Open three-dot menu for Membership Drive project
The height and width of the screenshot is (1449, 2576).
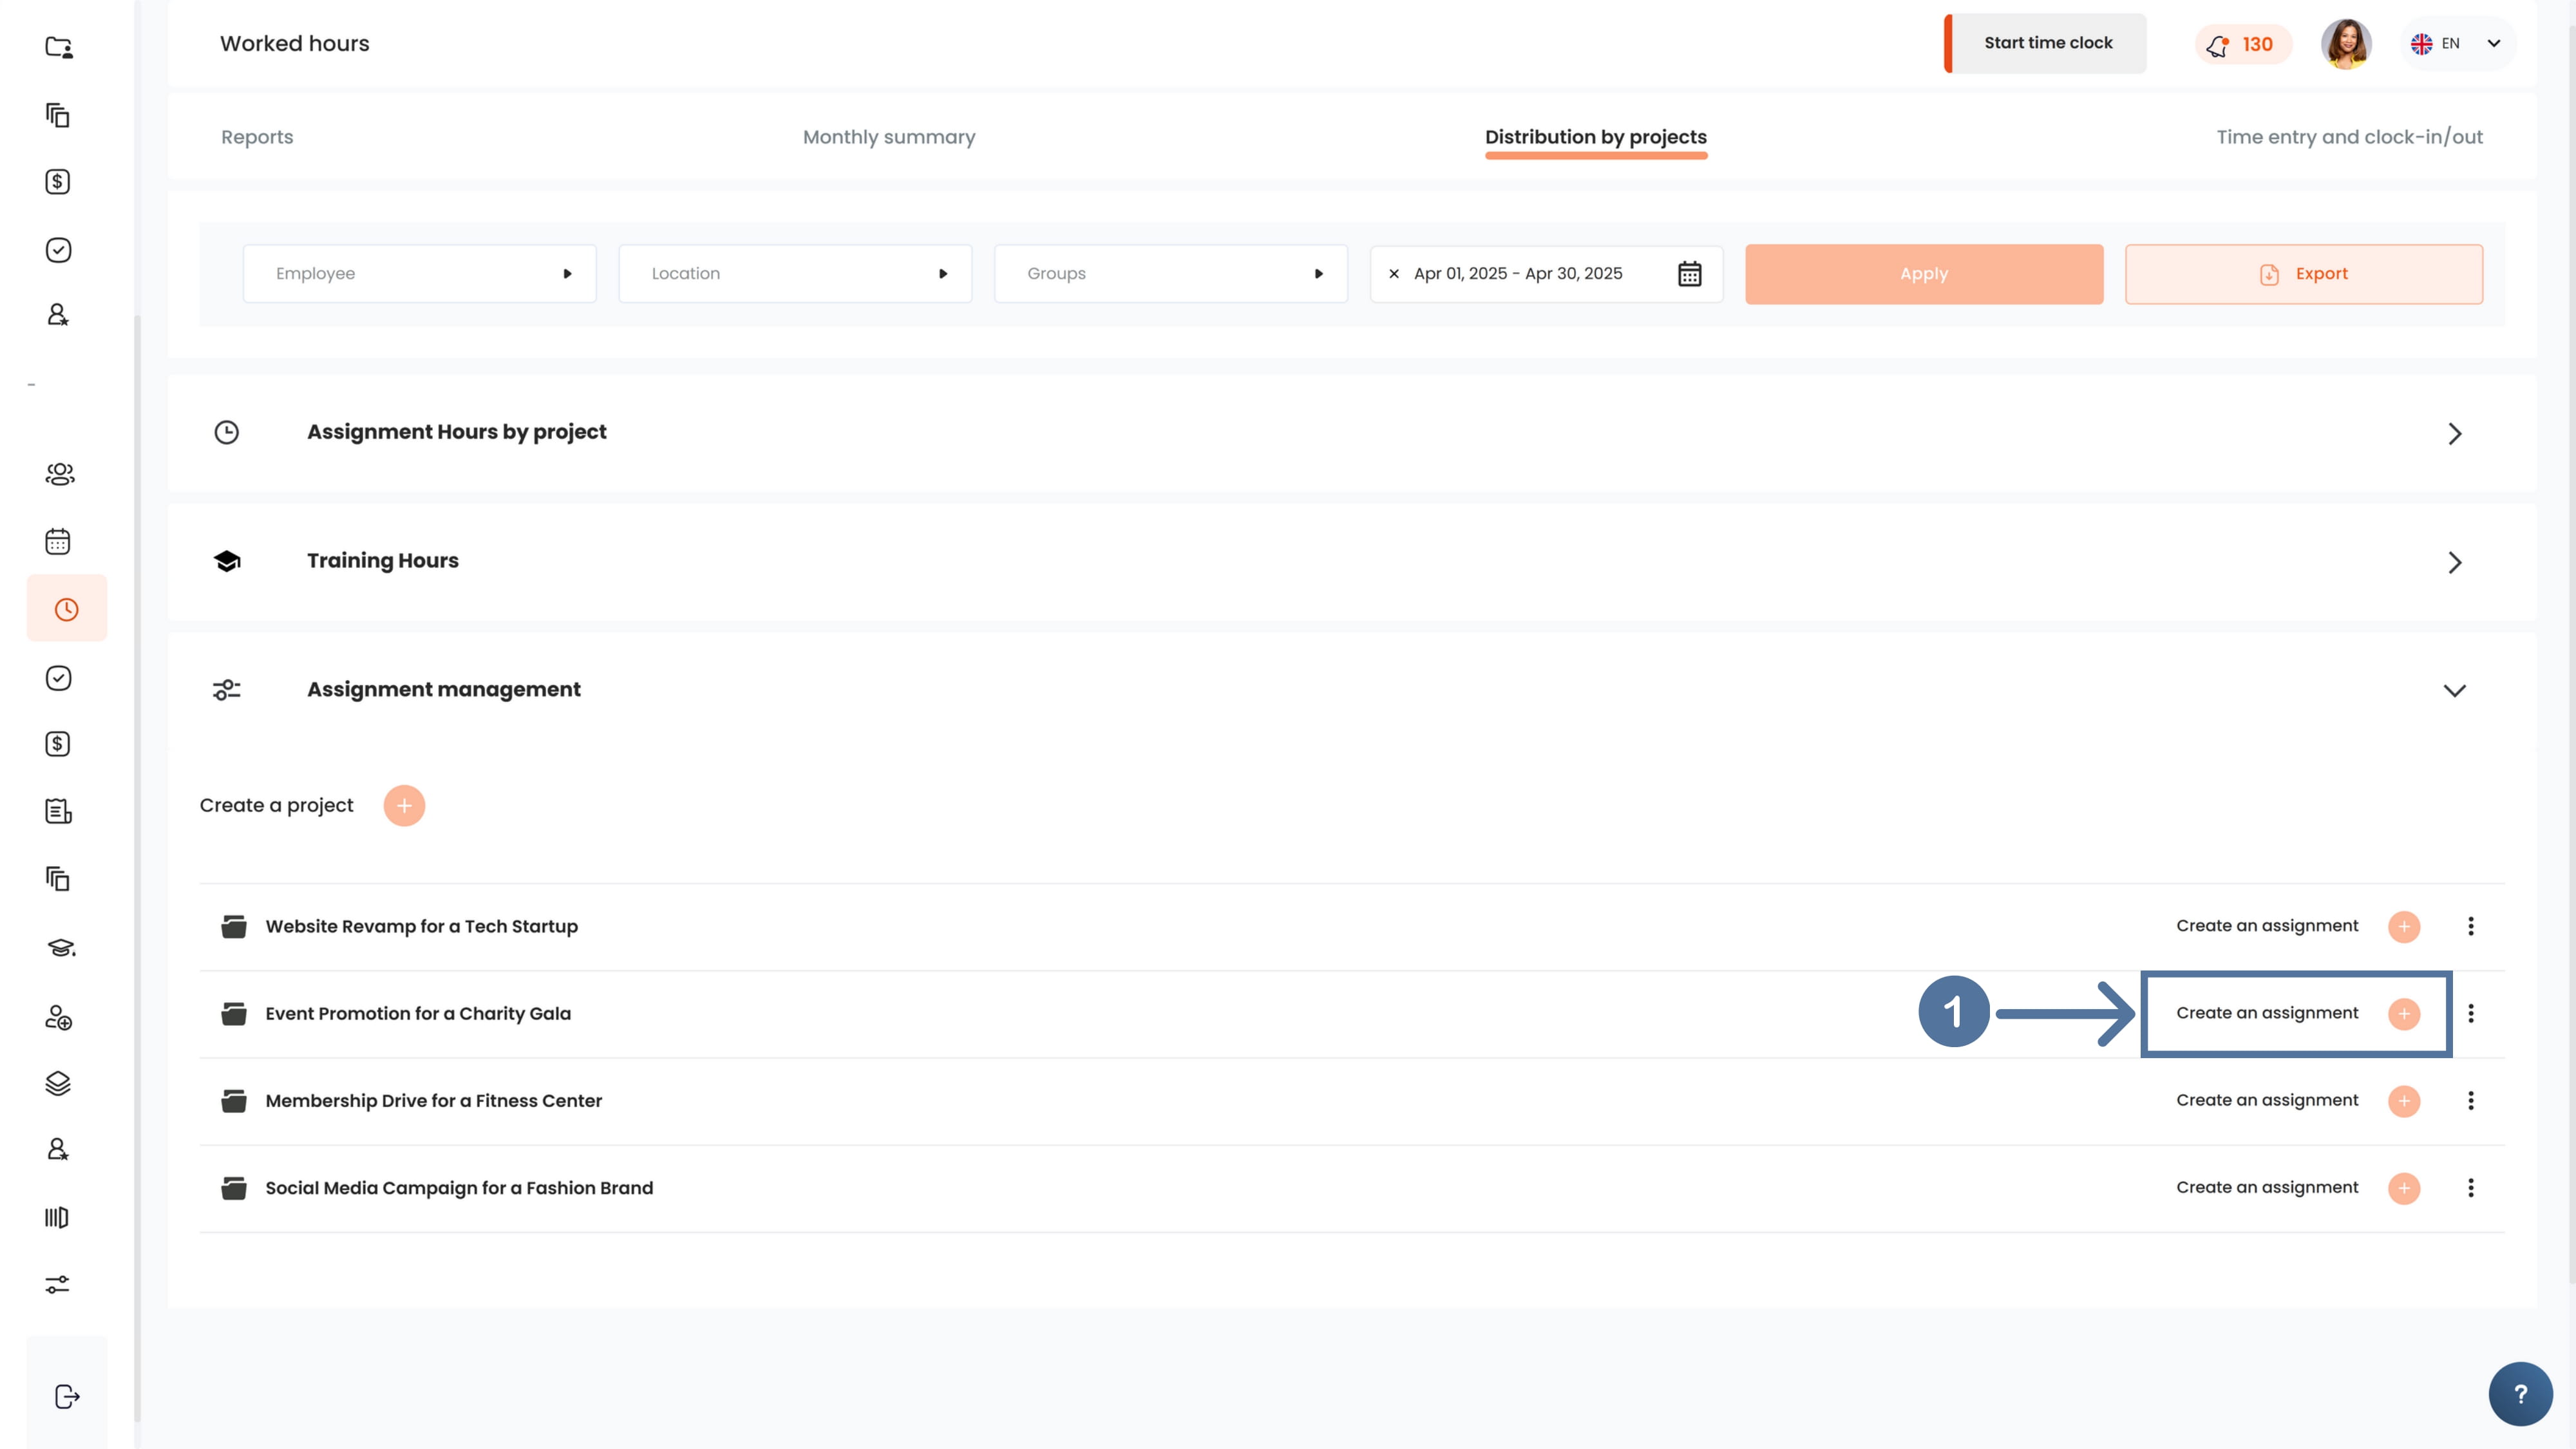pos(2471,1101)
